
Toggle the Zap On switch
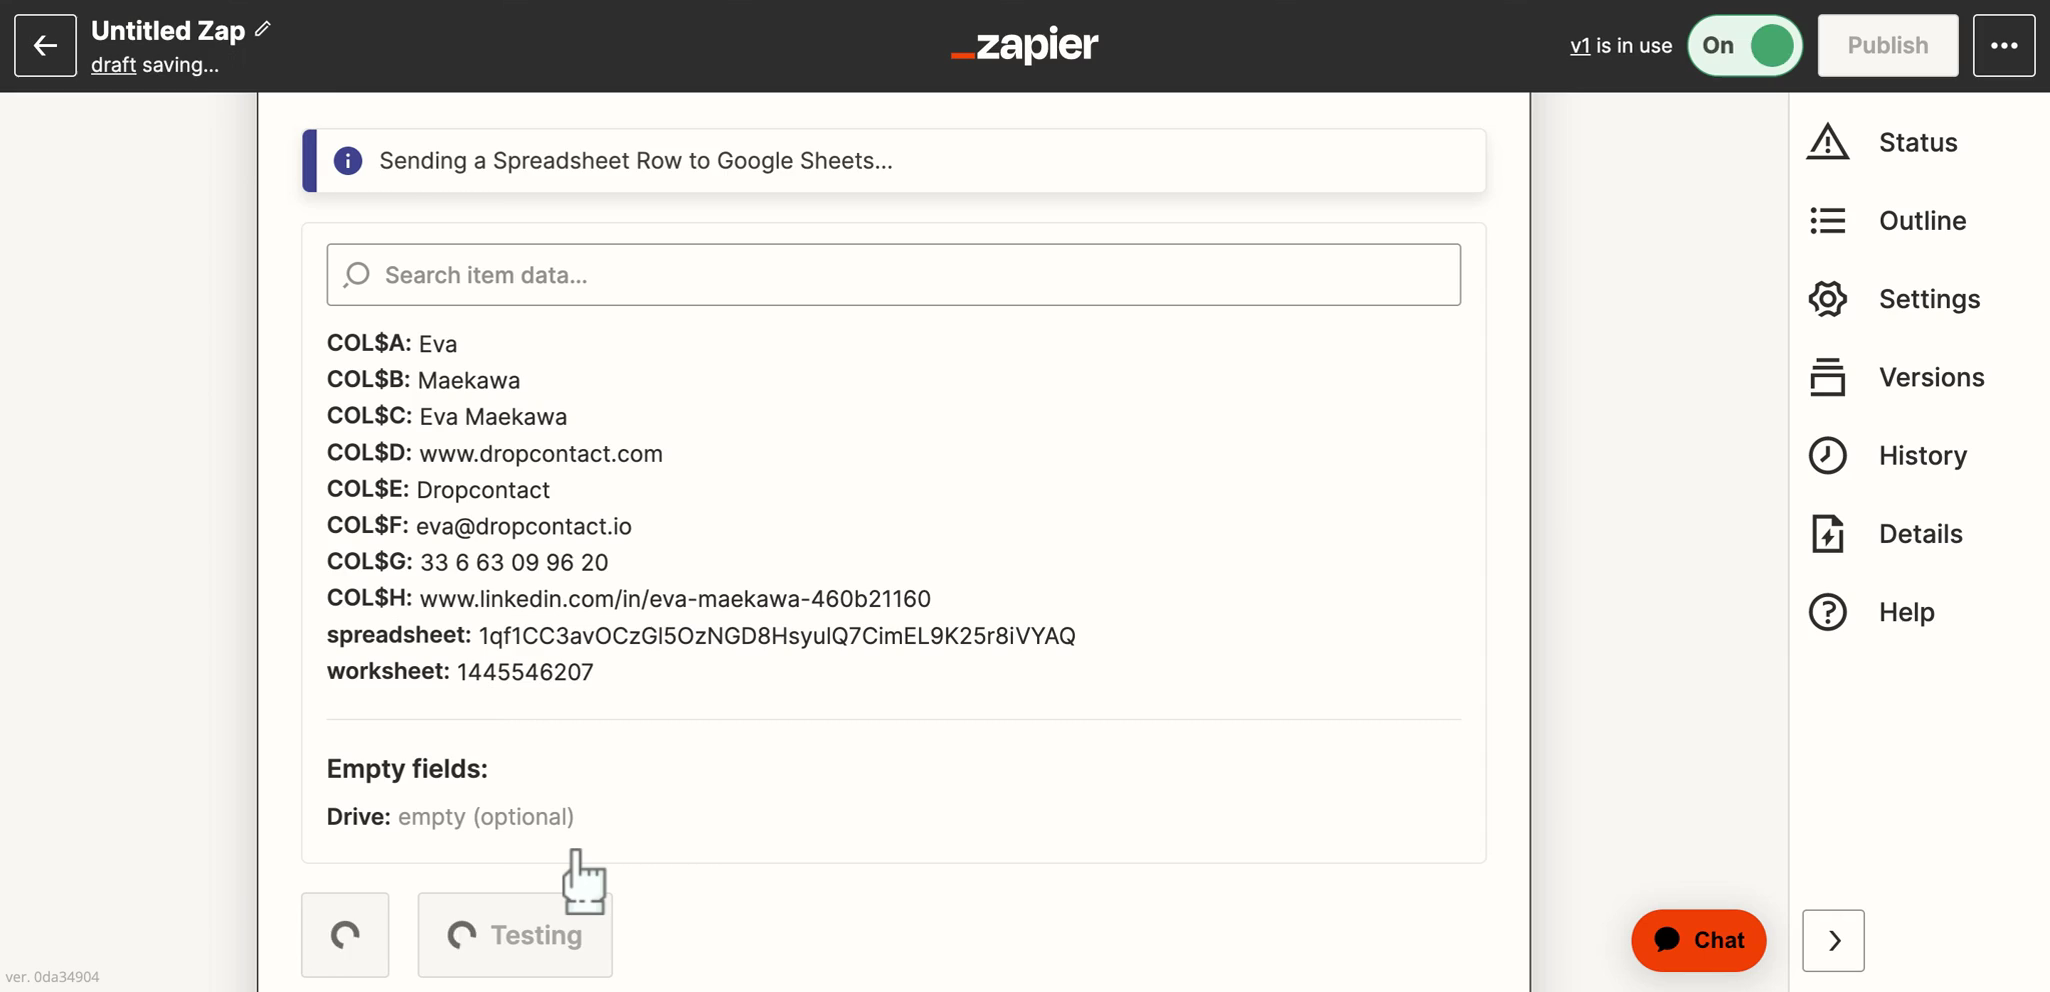tap(1745, 45)
